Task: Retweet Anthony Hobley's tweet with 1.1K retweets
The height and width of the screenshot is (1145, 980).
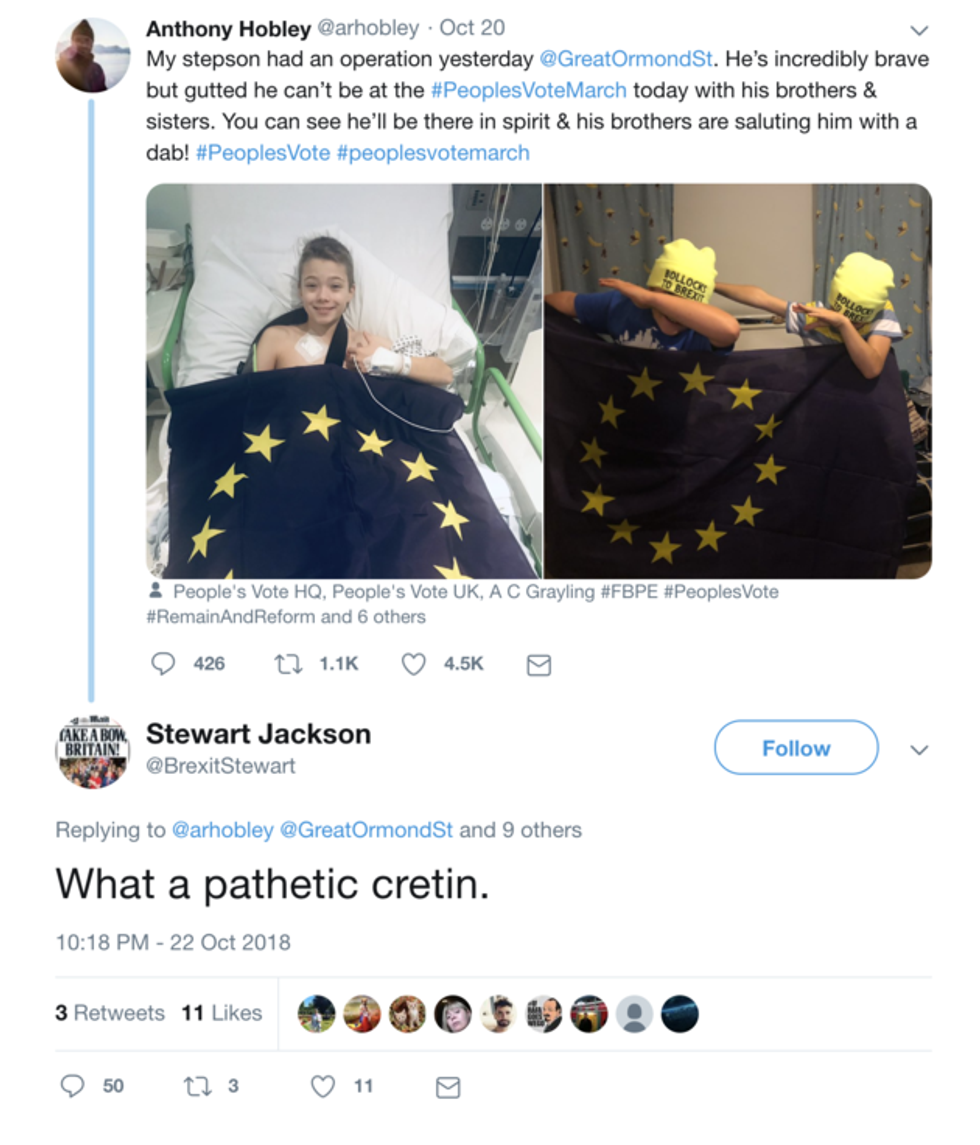Action: (288, 664)
